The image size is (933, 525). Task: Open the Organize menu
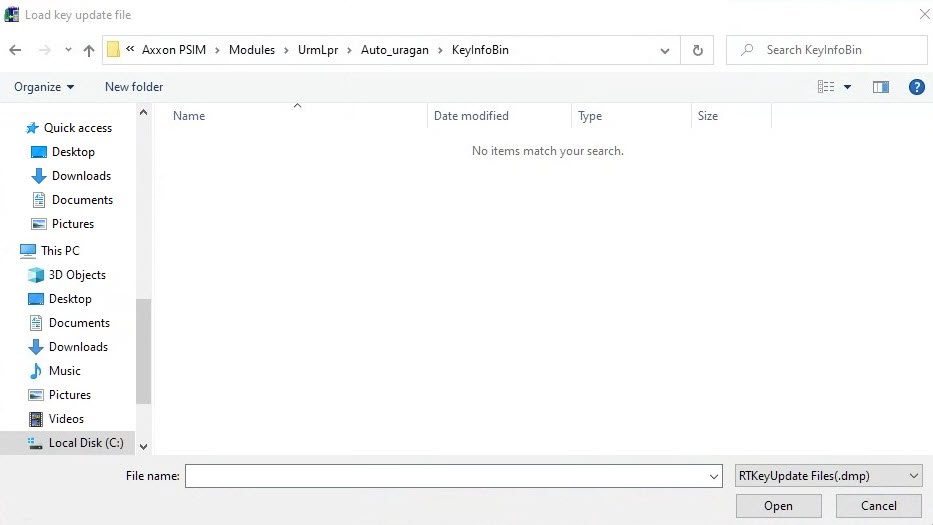(44, 87)
